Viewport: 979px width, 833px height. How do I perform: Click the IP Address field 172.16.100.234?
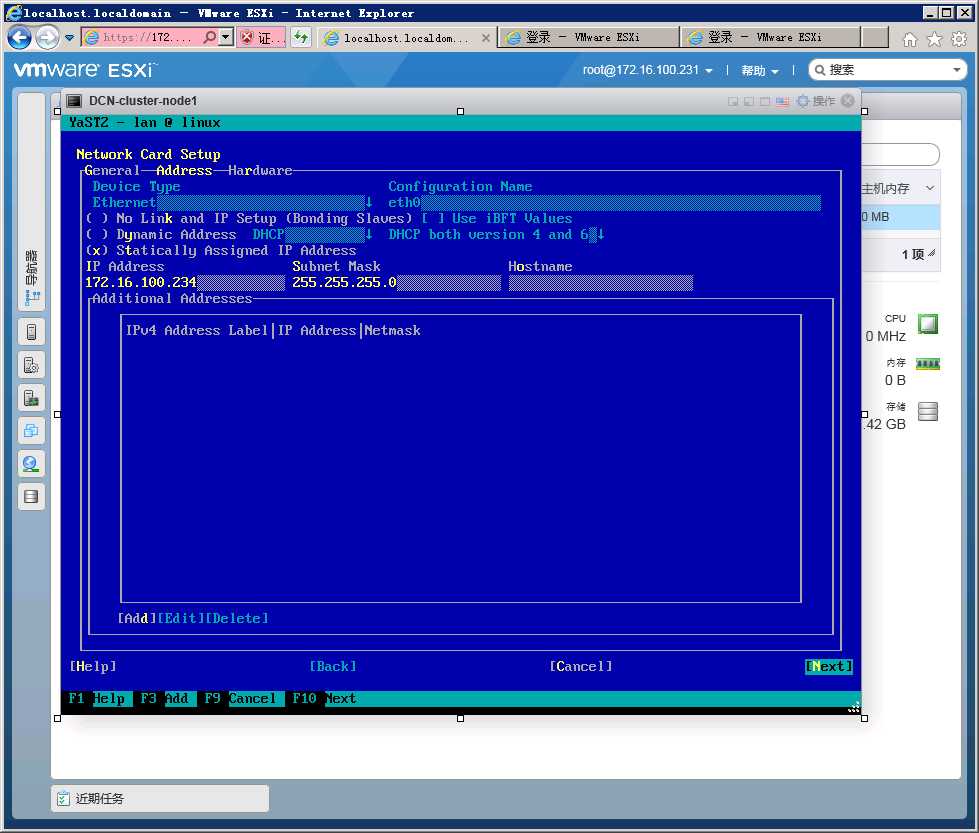click(185, 282)
